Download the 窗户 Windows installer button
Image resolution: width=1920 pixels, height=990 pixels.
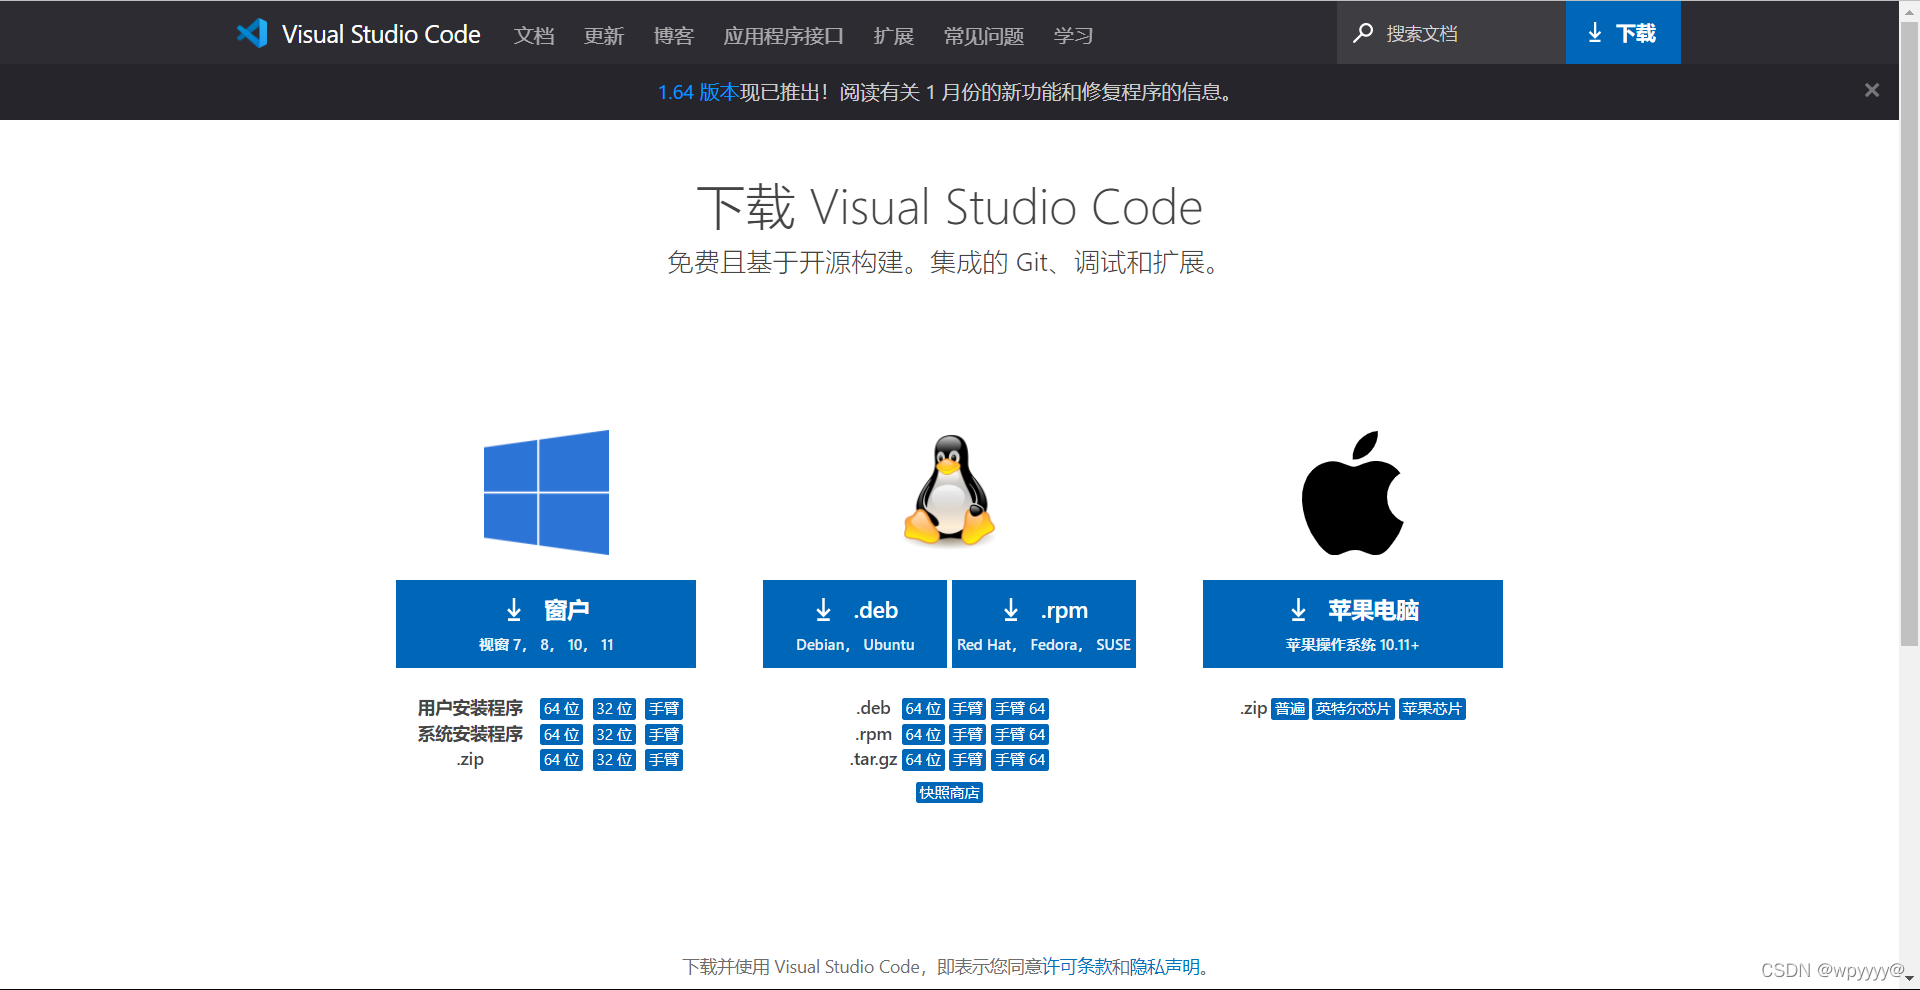[546, 624]
